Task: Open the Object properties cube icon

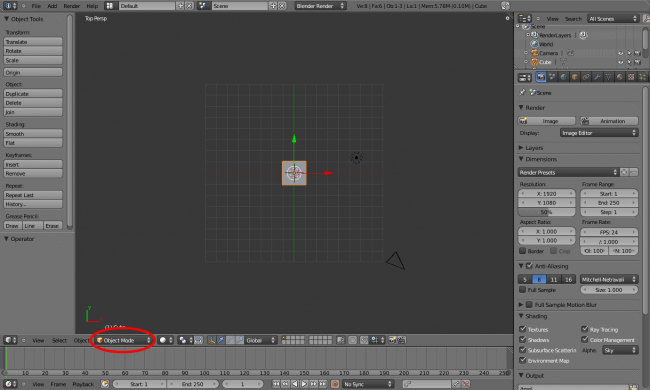Action: click(575, 77)
